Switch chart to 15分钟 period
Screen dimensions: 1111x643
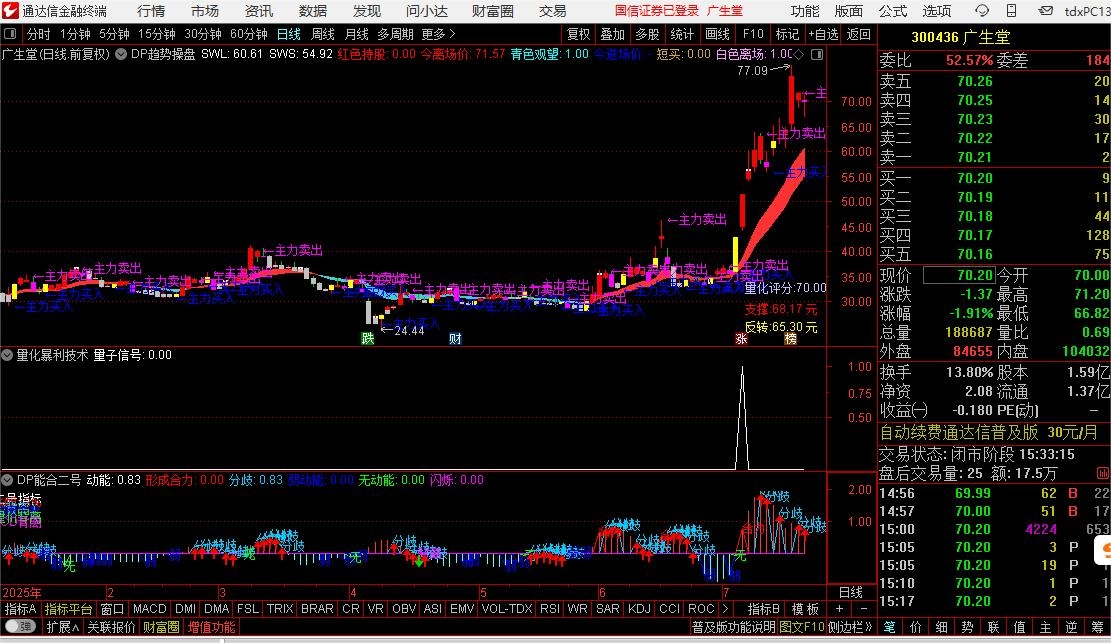coord(157,34)
